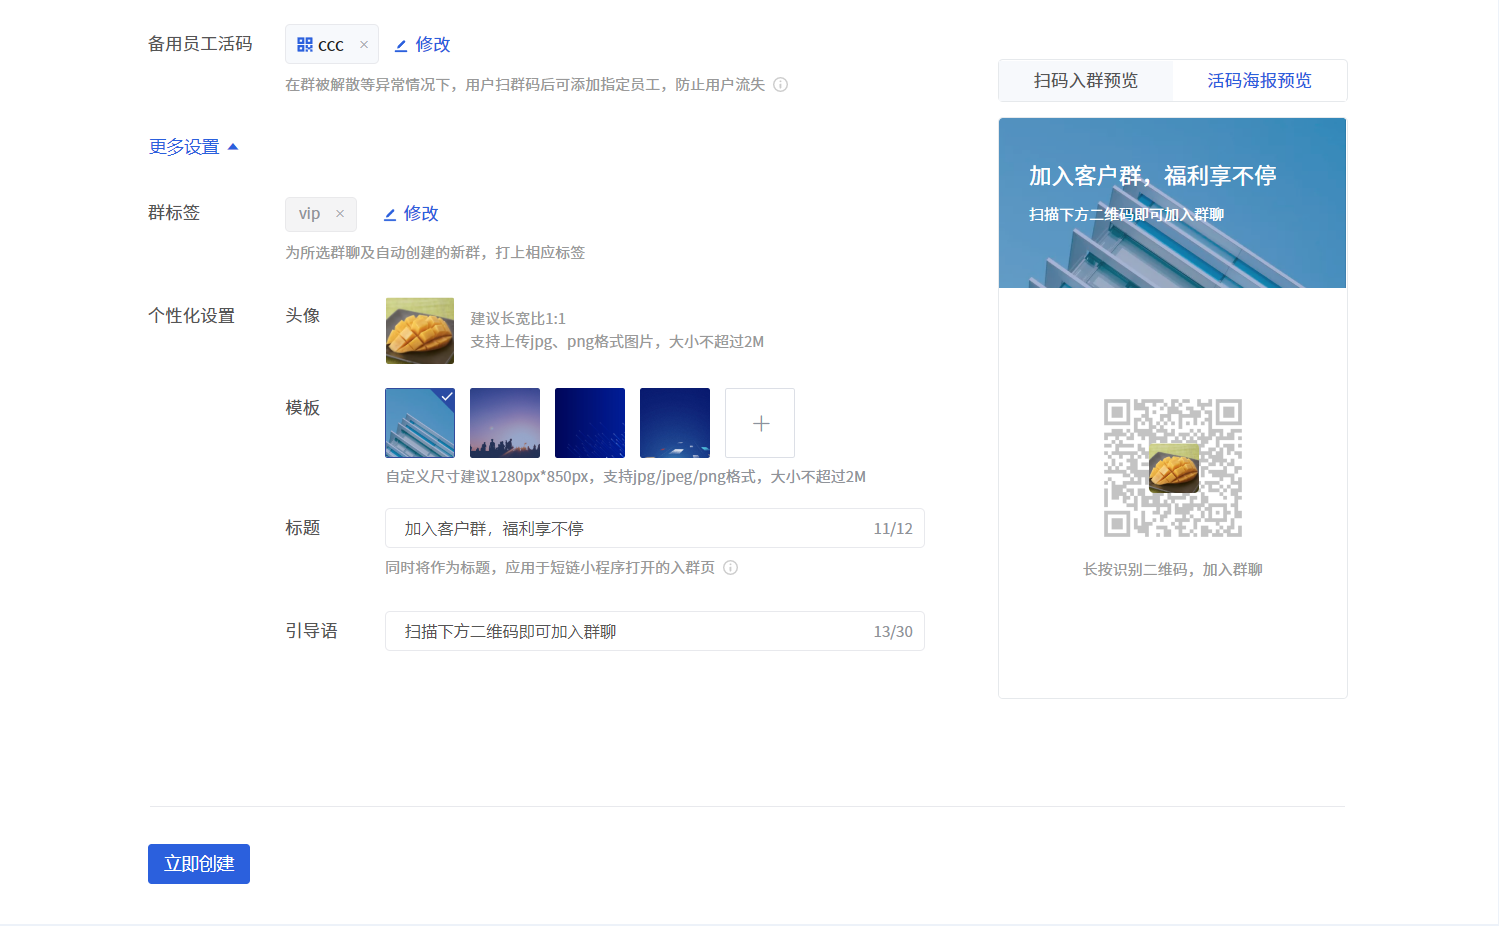Select the blue building template
Viewport: 1499px width, 926px height.
pyautogui.click(x=420, y=423)
